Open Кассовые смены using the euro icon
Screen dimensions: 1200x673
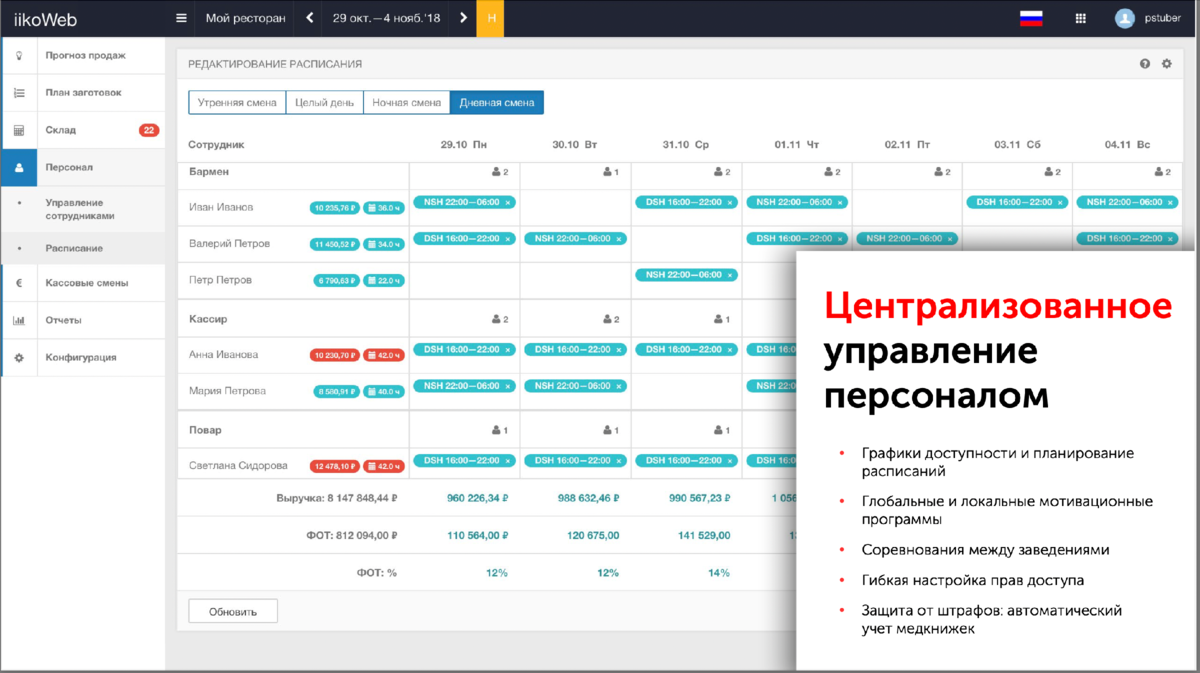click(x=18, y=283)
